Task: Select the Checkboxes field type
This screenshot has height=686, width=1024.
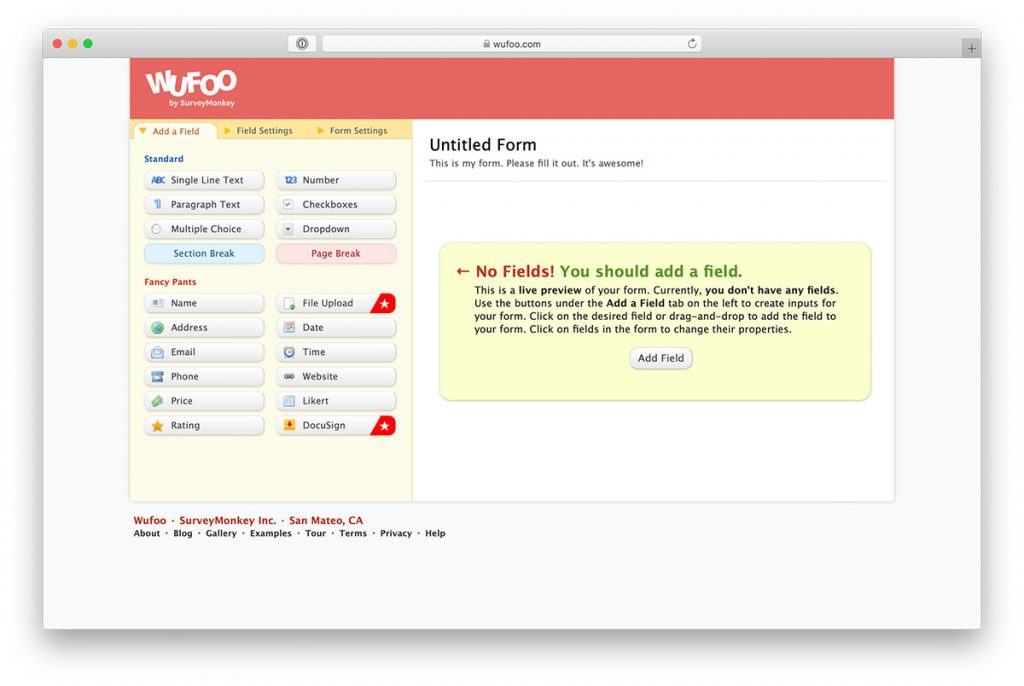Action: 336,204
